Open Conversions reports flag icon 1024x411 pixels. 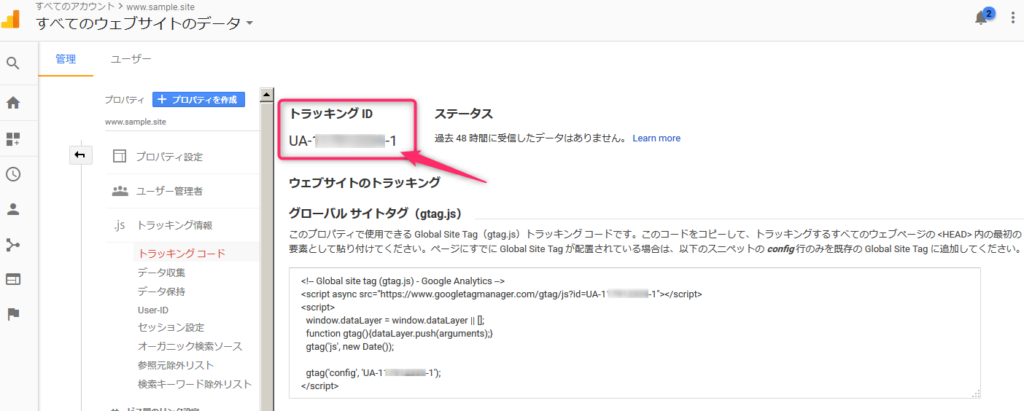click(13, 315)
